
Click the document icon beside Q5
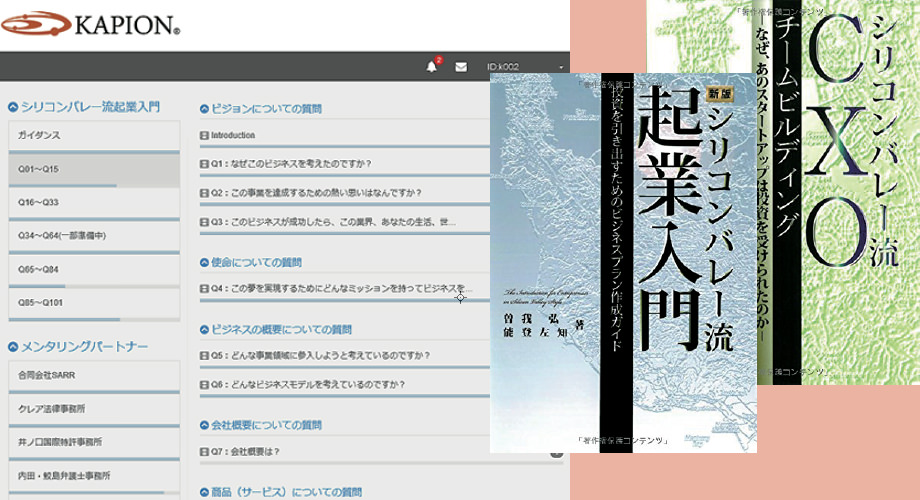tap(204, 356)
